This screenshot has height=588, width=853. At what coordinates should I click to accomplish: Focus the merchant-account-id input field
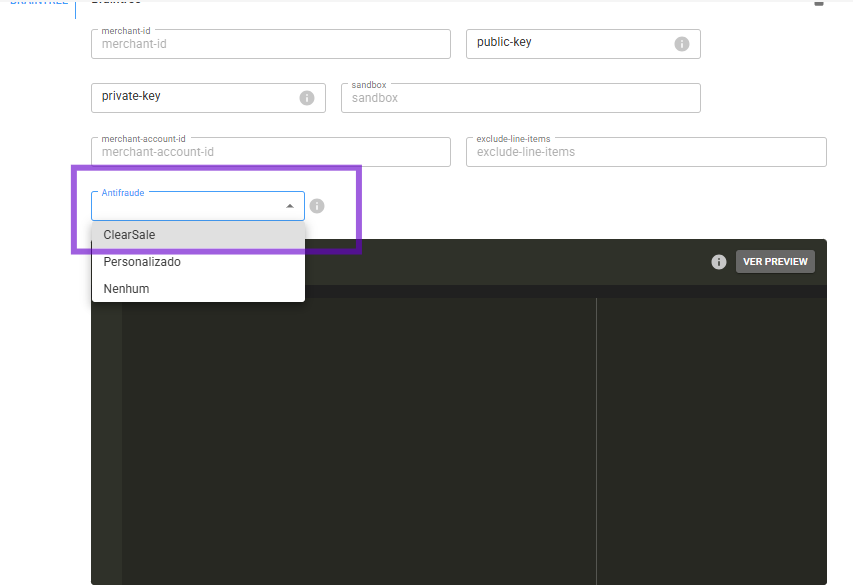[271, 152]
